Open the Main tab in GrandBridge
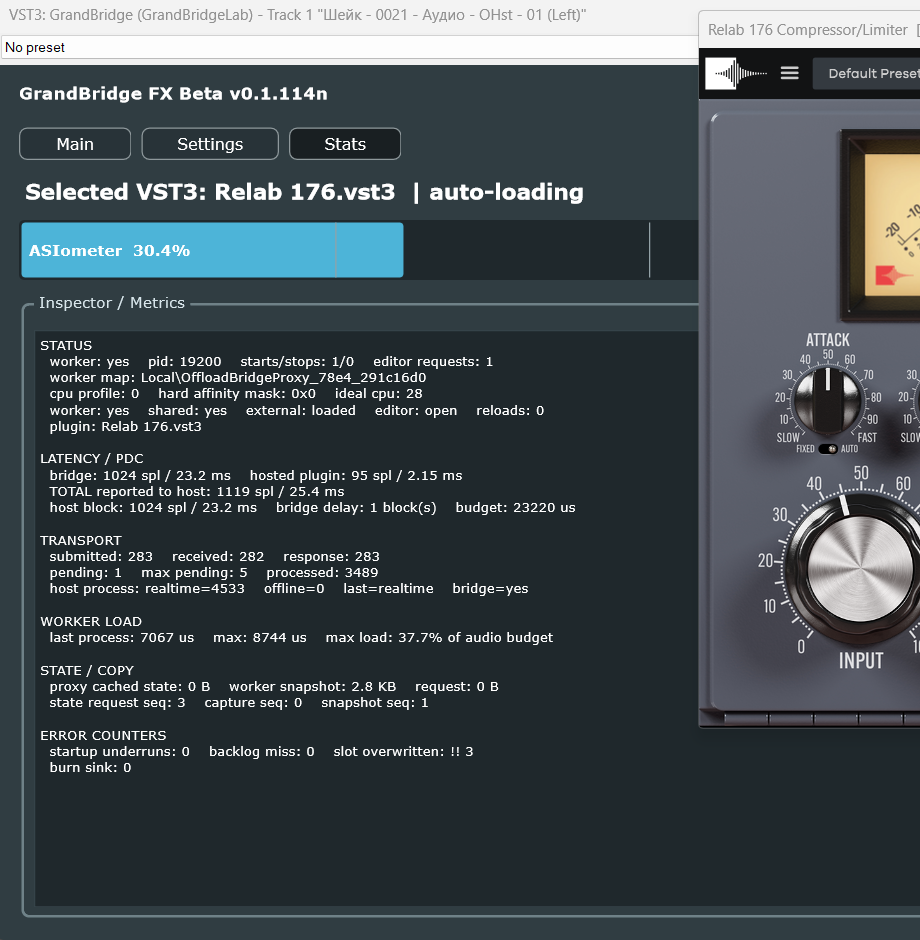This screenshot has height=940, width=920. click(75, 144)
